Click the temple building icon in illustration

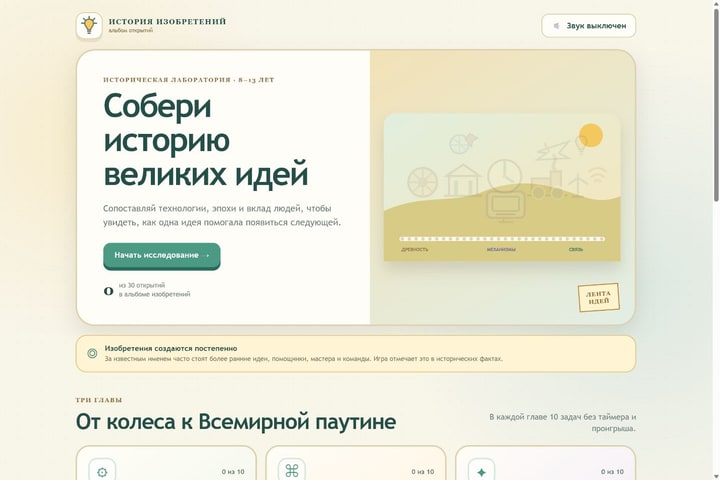[463, 181]
